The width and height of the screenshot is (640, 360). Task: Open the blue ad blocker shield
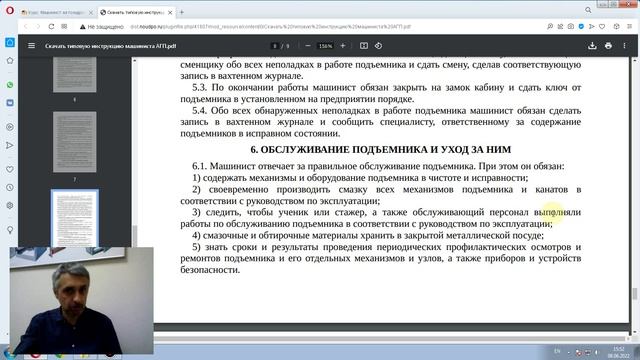581,27
